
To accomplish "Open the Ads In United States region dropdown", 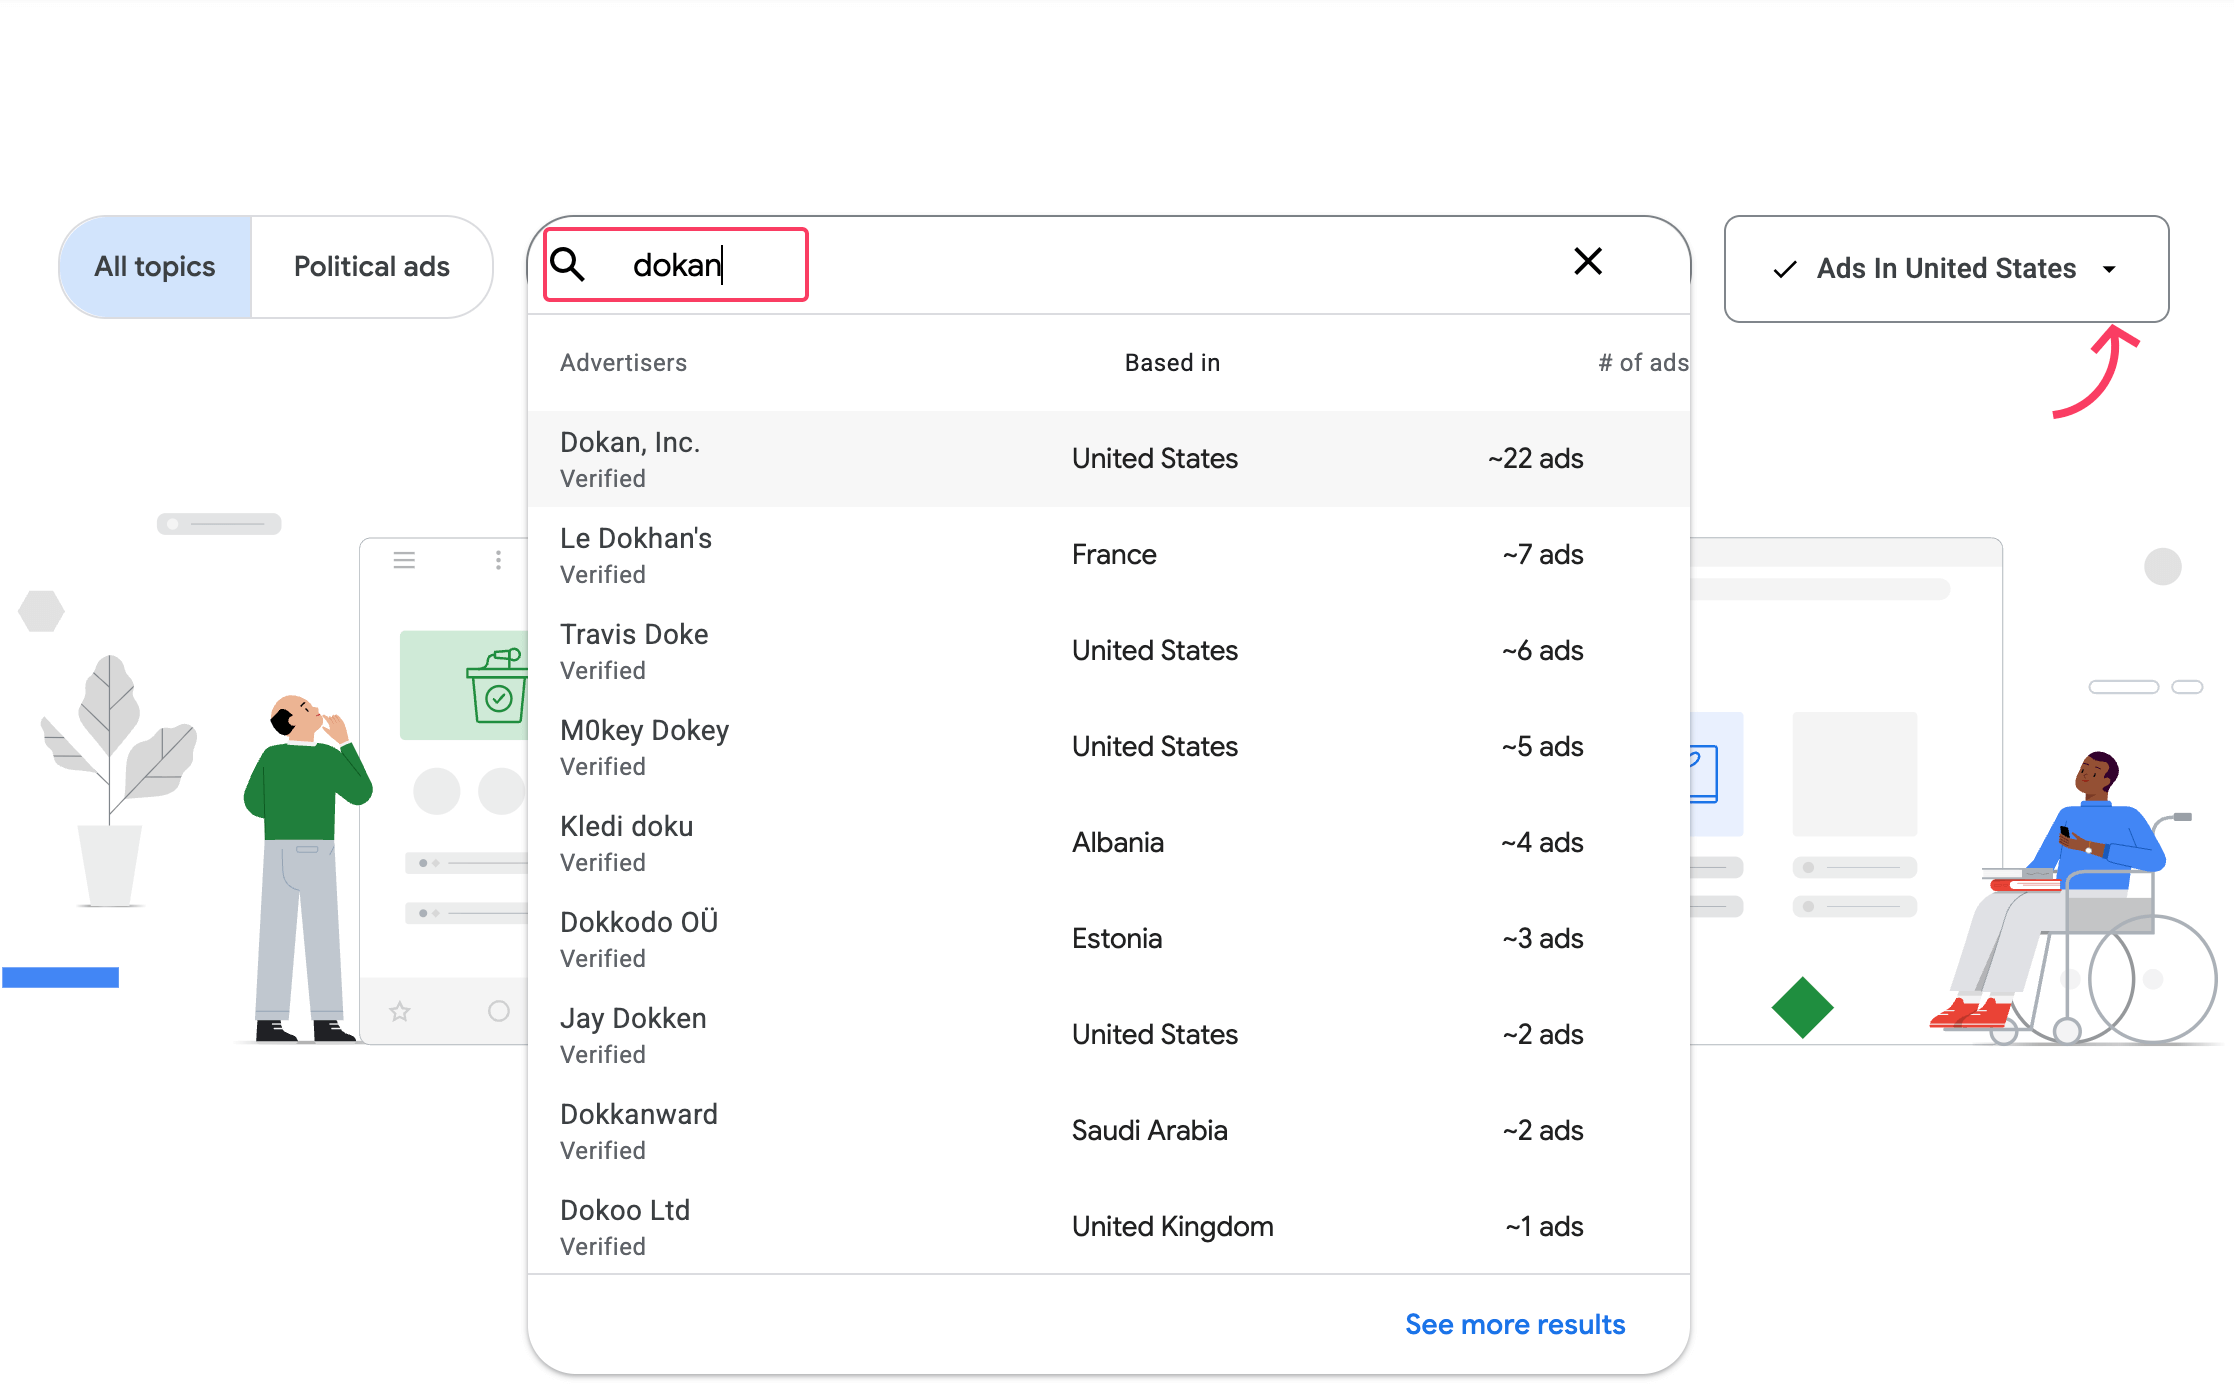I will pos(1945,268).
